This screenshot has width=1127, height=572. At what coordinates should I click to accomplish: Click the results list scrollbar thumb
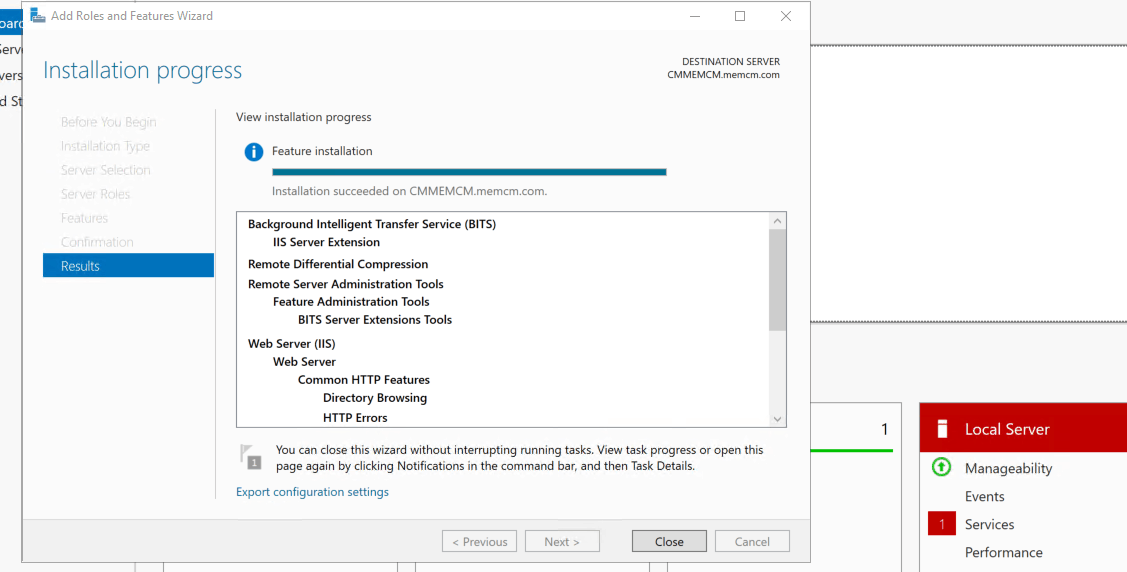tap(777, 280)
